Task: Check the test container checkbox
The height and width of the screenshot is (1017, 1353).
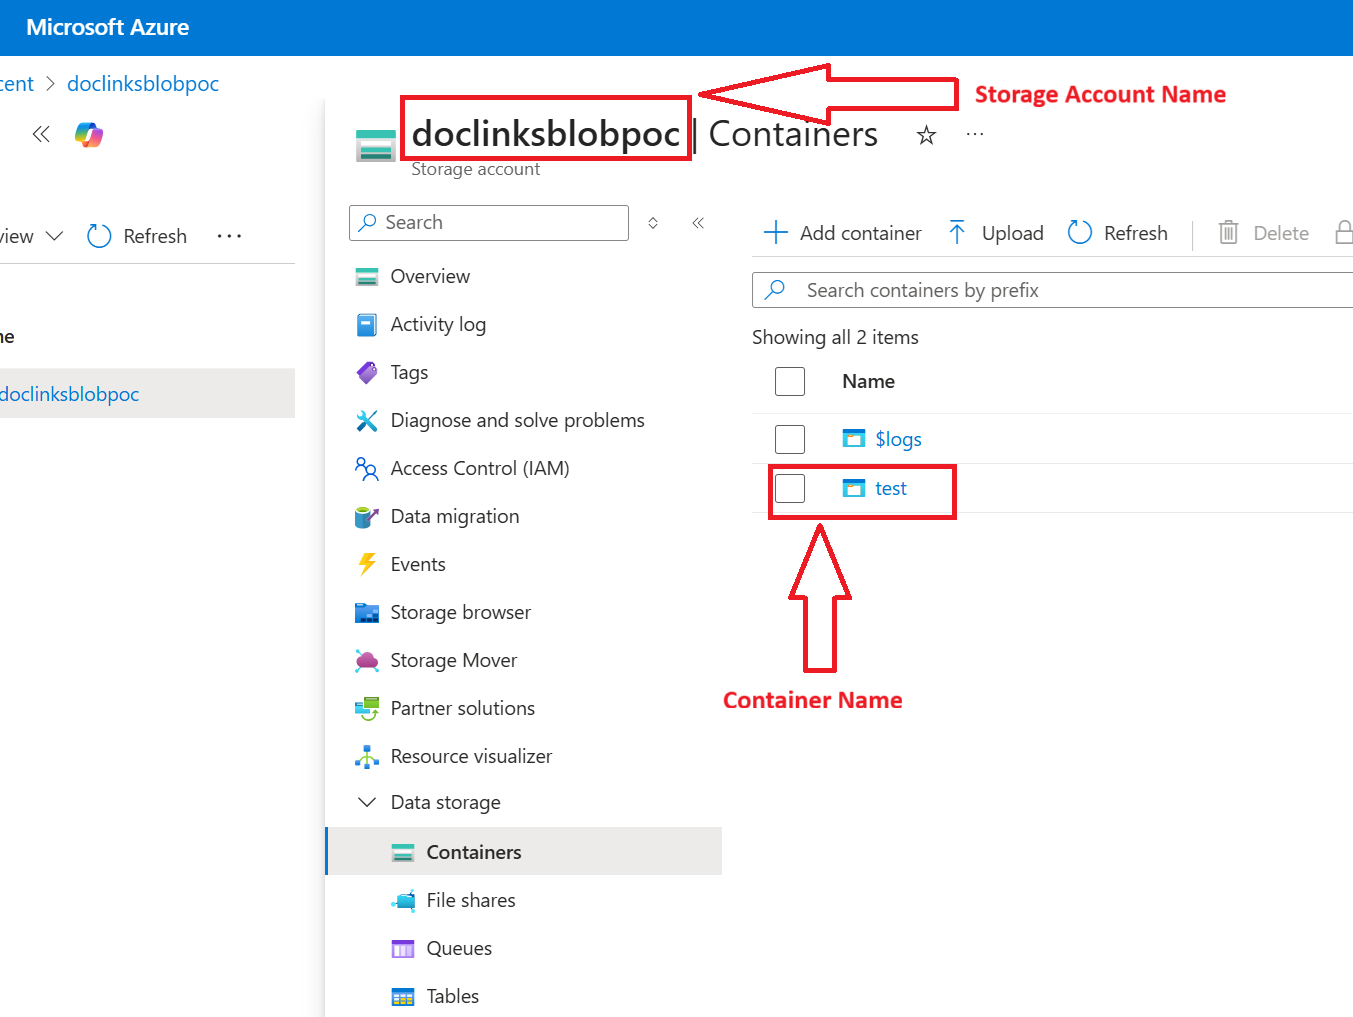Action: [x=790, y=488]
